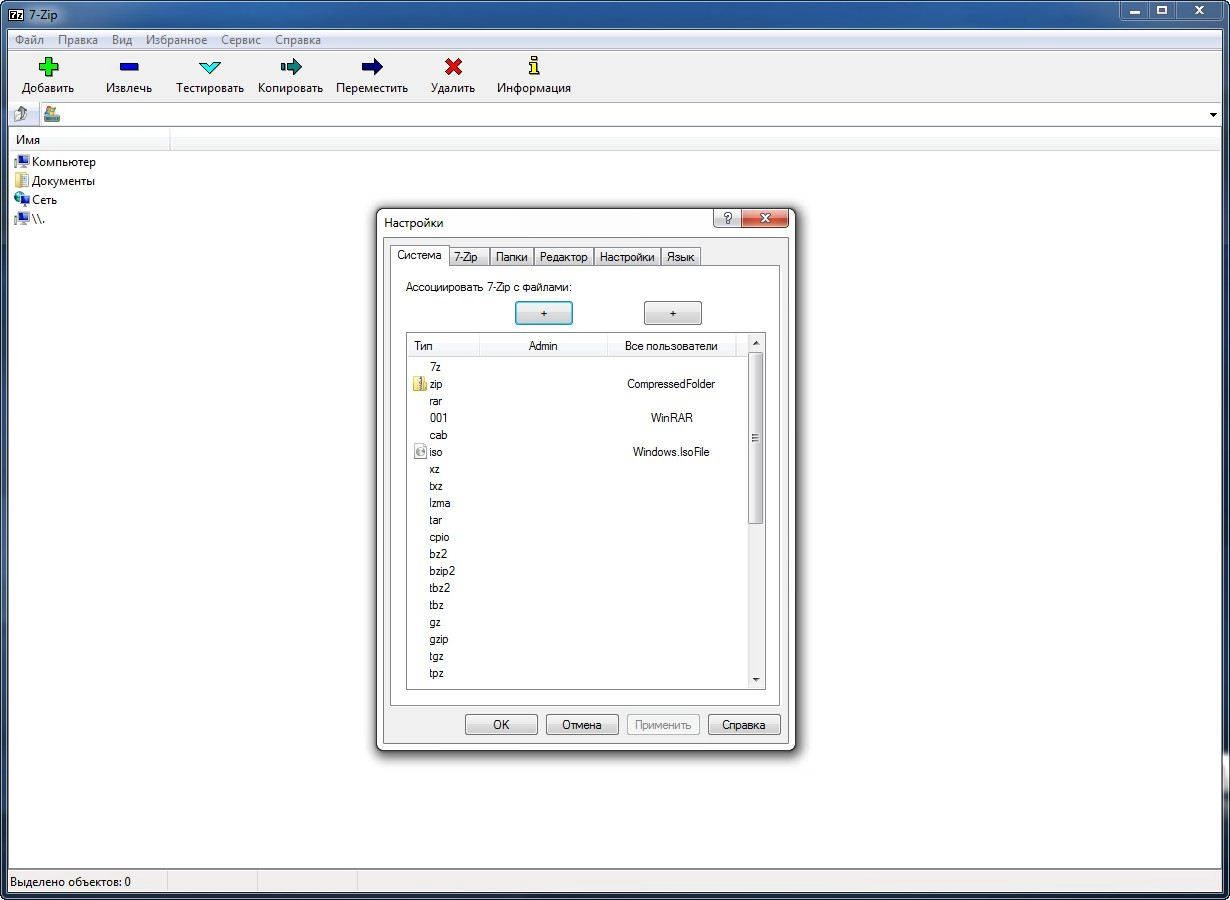The height and width of the screenshot is (900, 1230).
Task: Select the tar row in type list
Action: coord(578,520)
